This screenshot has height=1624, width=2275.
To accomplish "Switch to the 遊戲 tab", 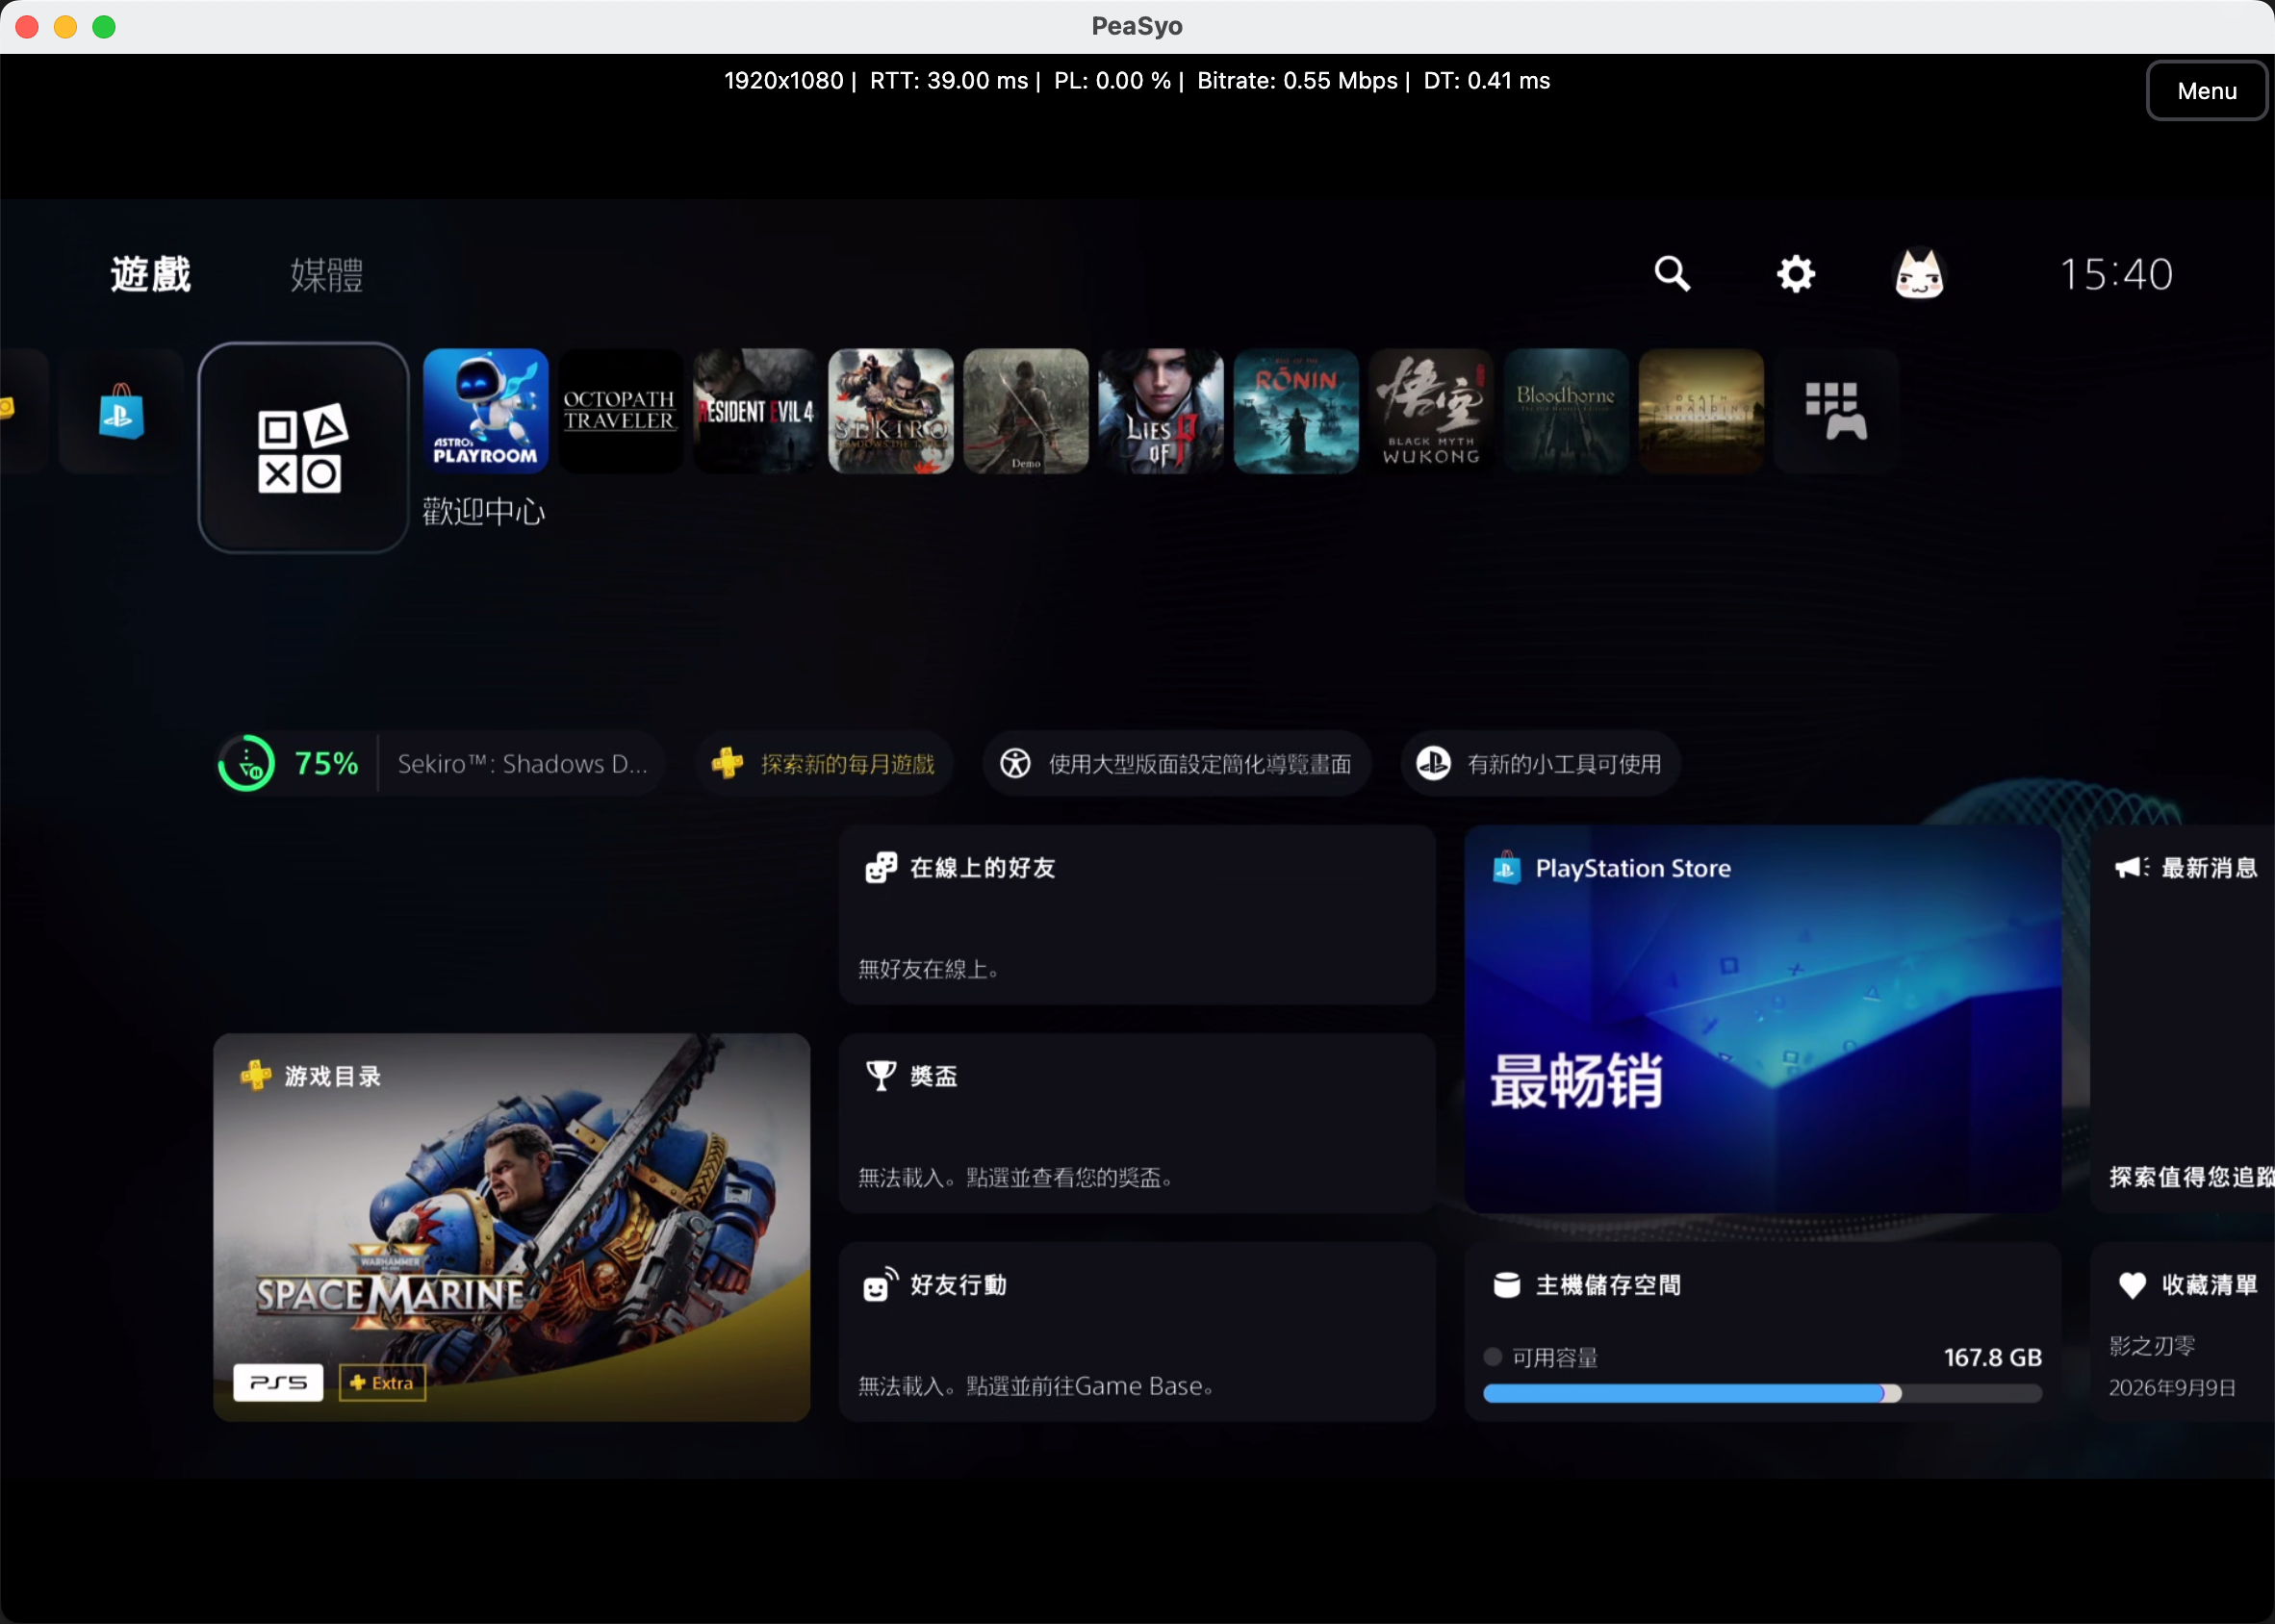I will pos(151,275).
